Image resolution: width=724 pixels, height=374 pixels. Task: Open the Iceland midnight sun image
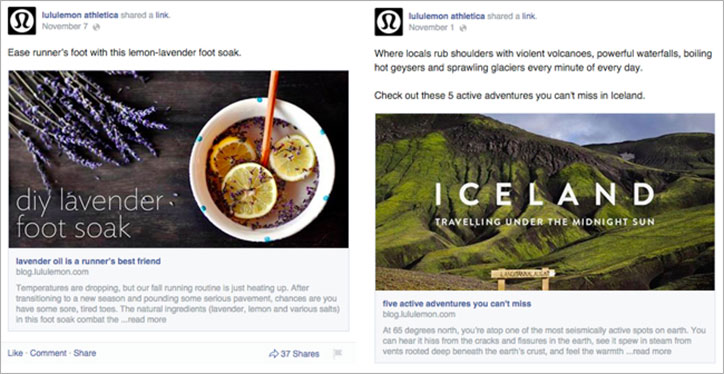click(x=545, y=202)
